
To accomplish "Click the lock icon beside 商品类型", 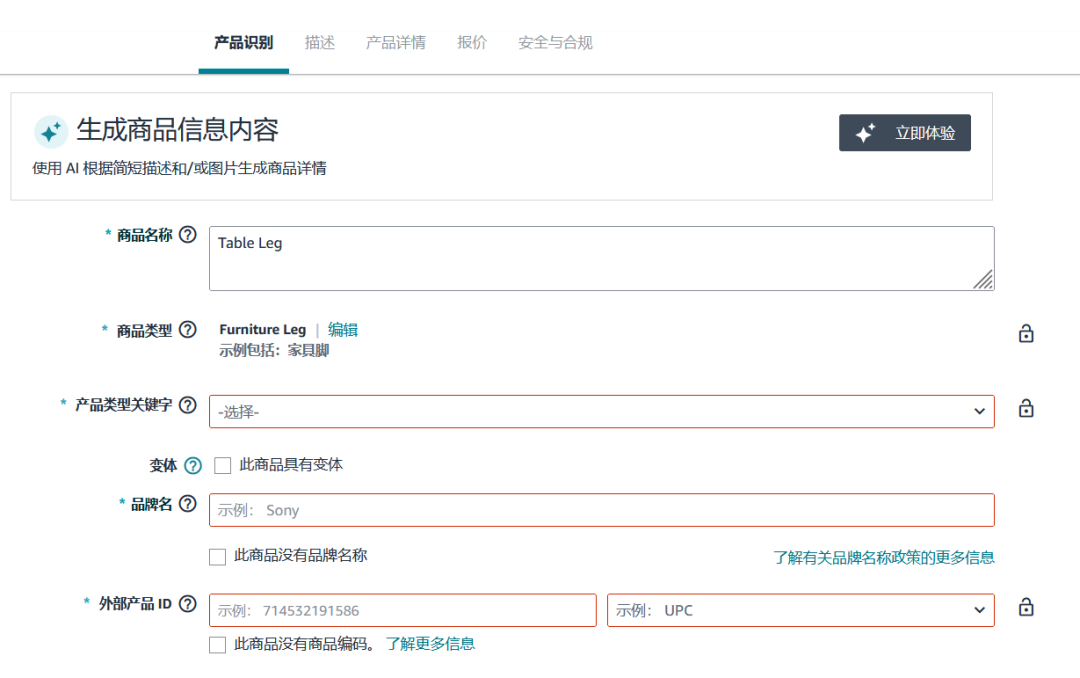I will (x=1026, y=333).
